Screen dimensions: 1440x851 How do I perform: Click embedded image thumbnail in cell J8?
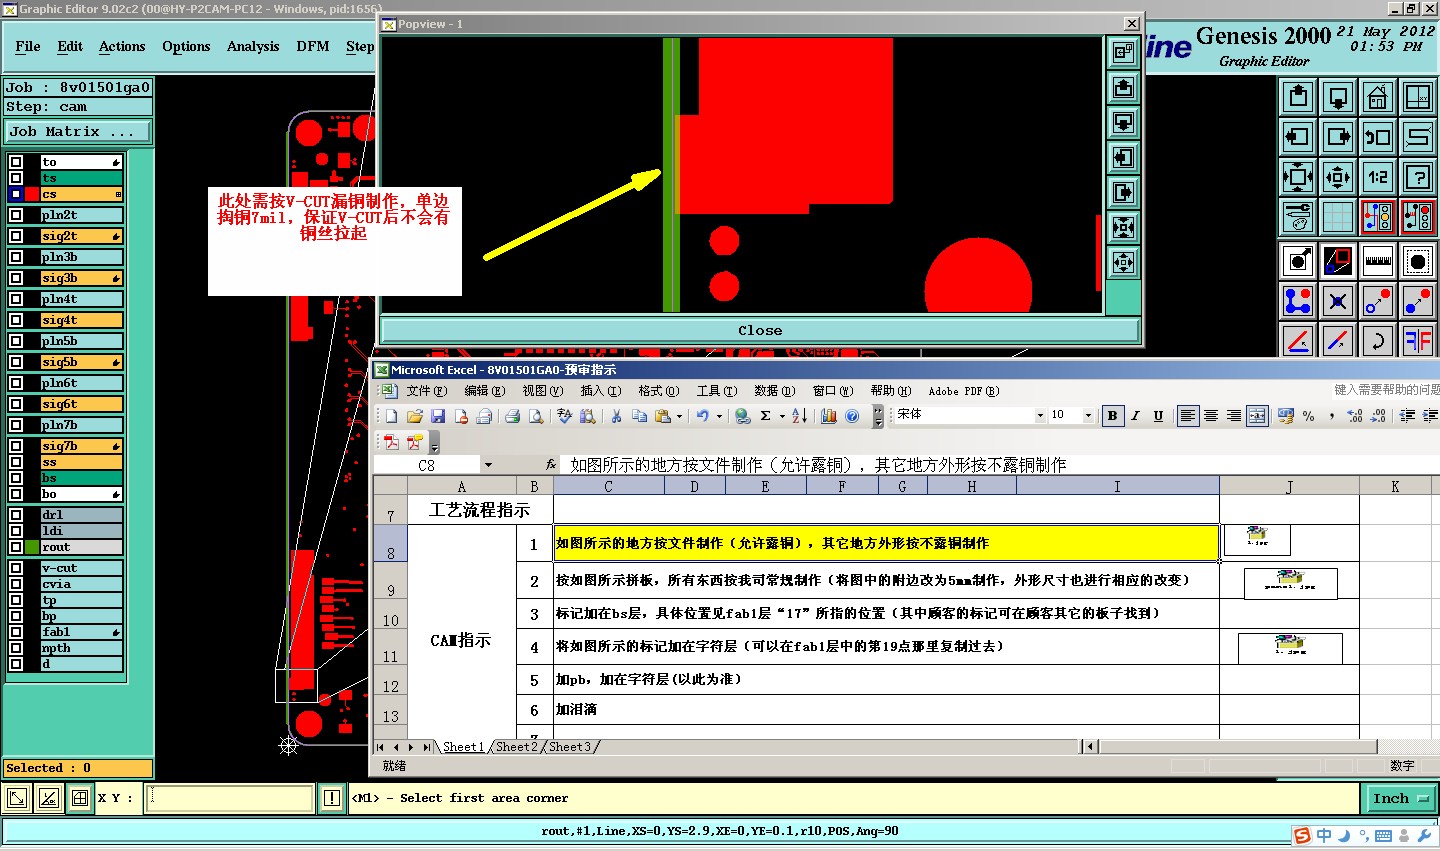1257,539
